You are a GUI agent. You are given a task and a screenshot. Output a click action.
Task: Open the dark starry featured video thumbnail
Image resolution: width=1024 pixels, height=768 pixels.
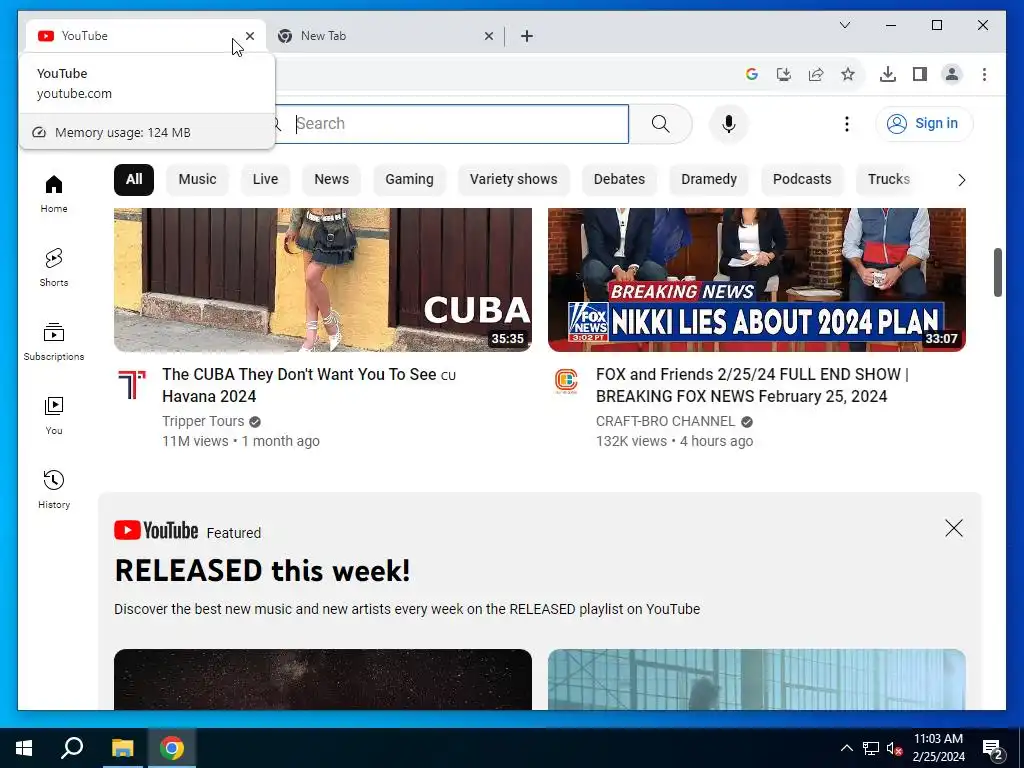click(x=323, y=679)
